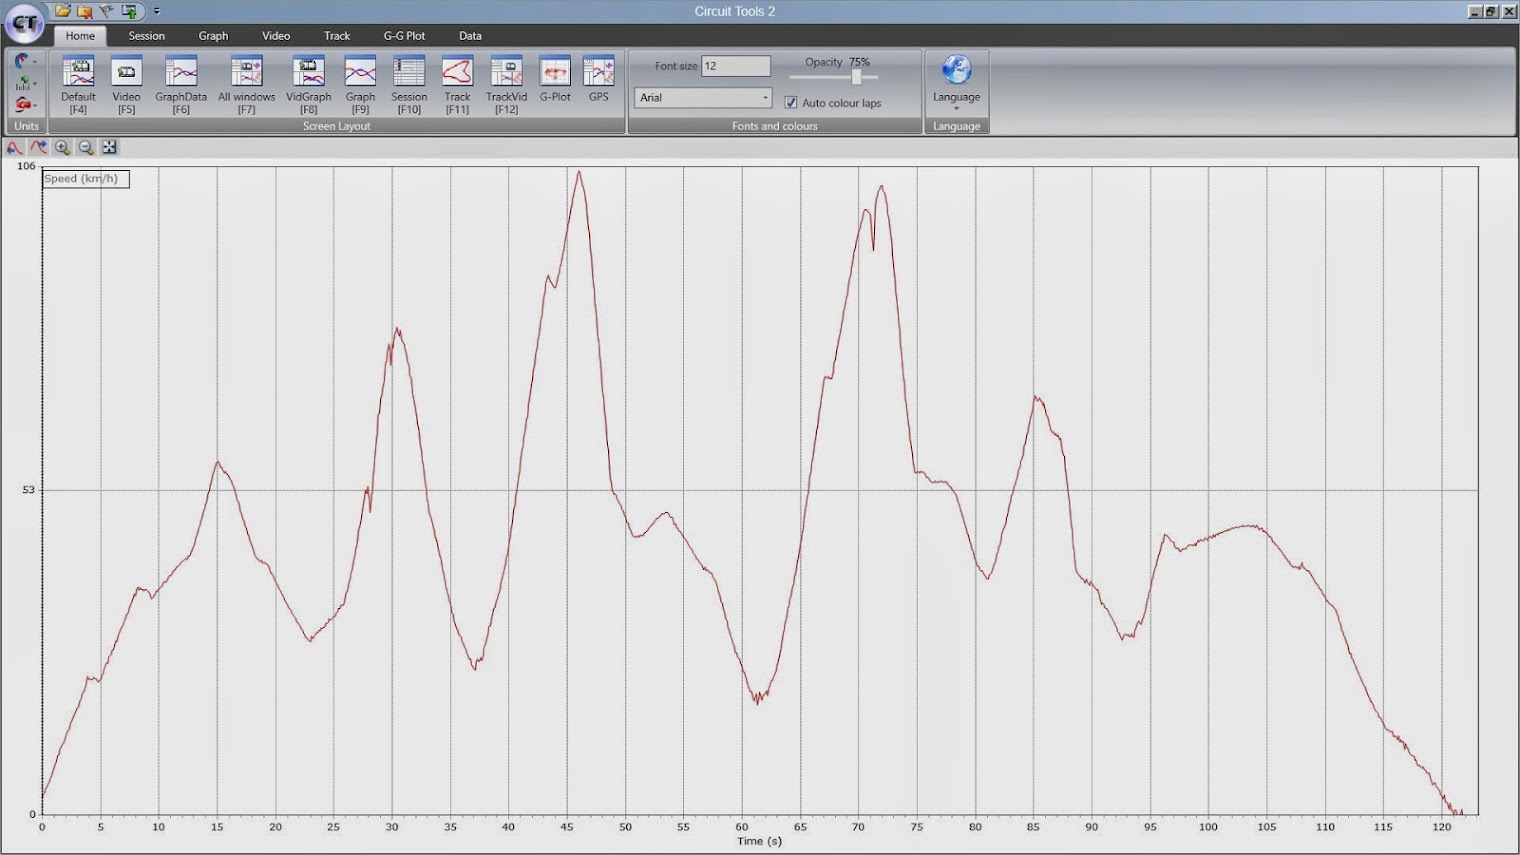Click the 120 tick on the time axis
Viewport: 1520px width, 855px height.
tap(1441, 827)
